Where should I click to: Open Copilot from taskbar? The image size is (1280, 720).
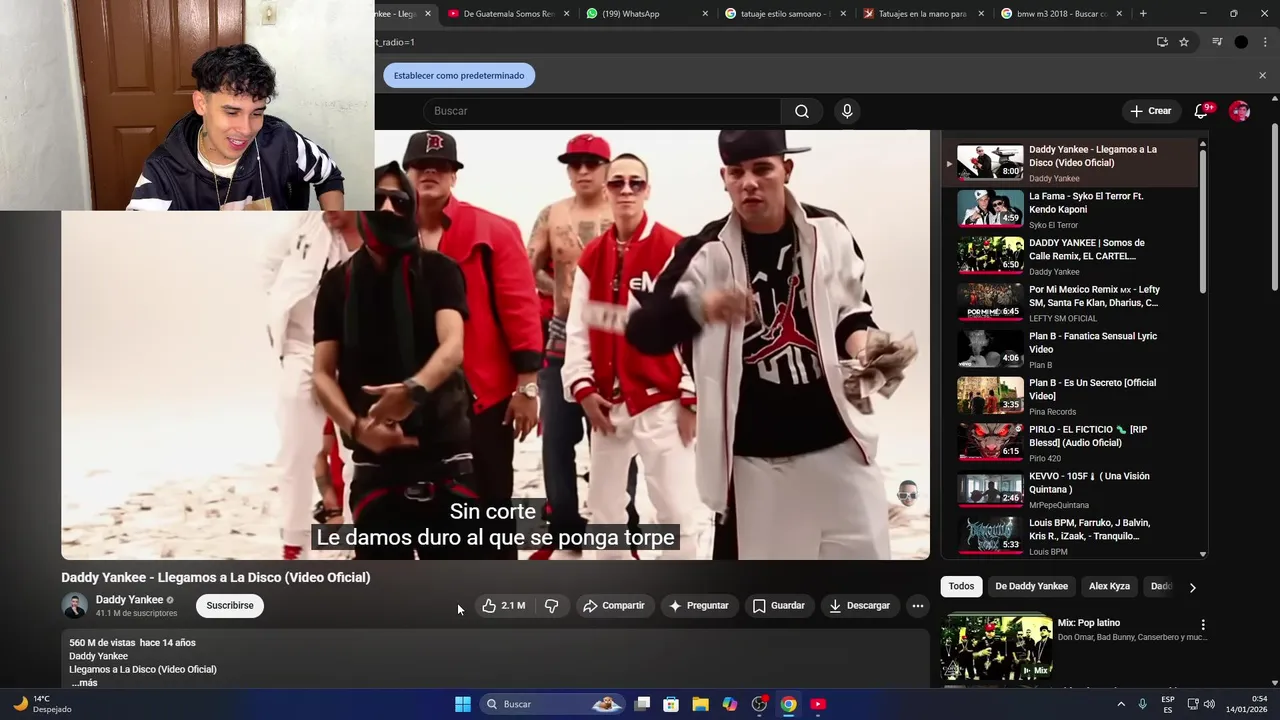coord(730,704)
